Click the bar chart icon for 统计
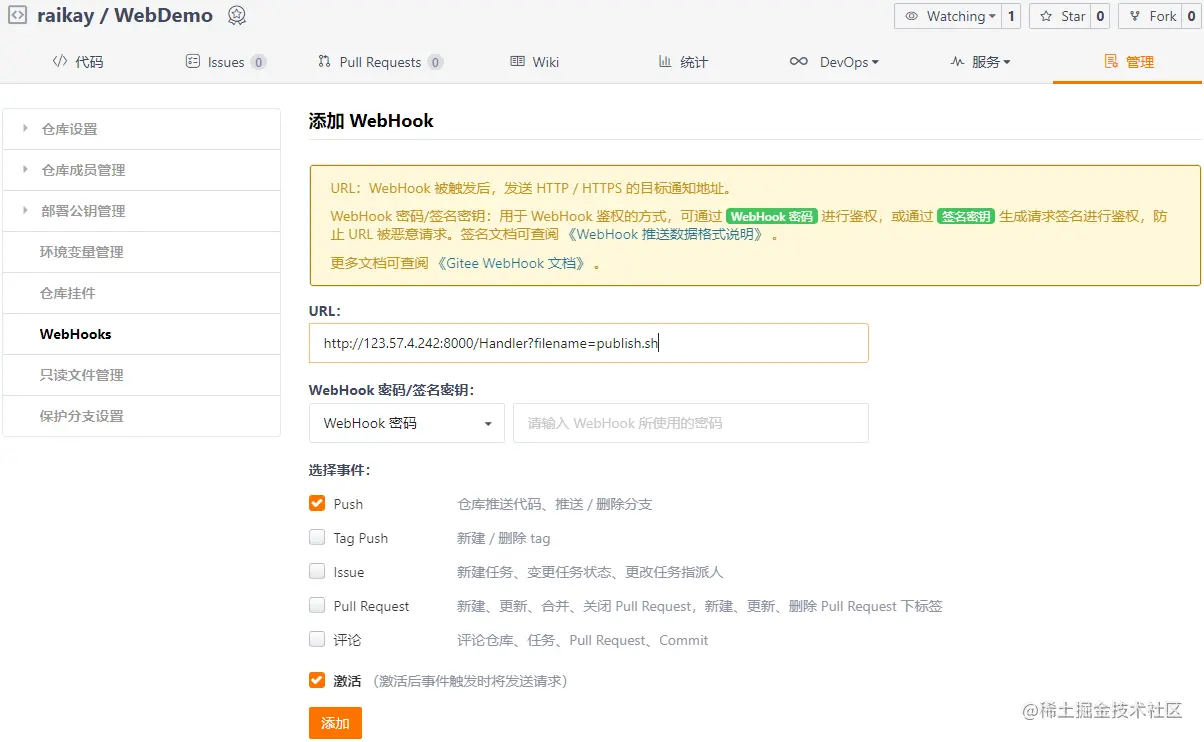1204x742 pixels. coord(665,61)
